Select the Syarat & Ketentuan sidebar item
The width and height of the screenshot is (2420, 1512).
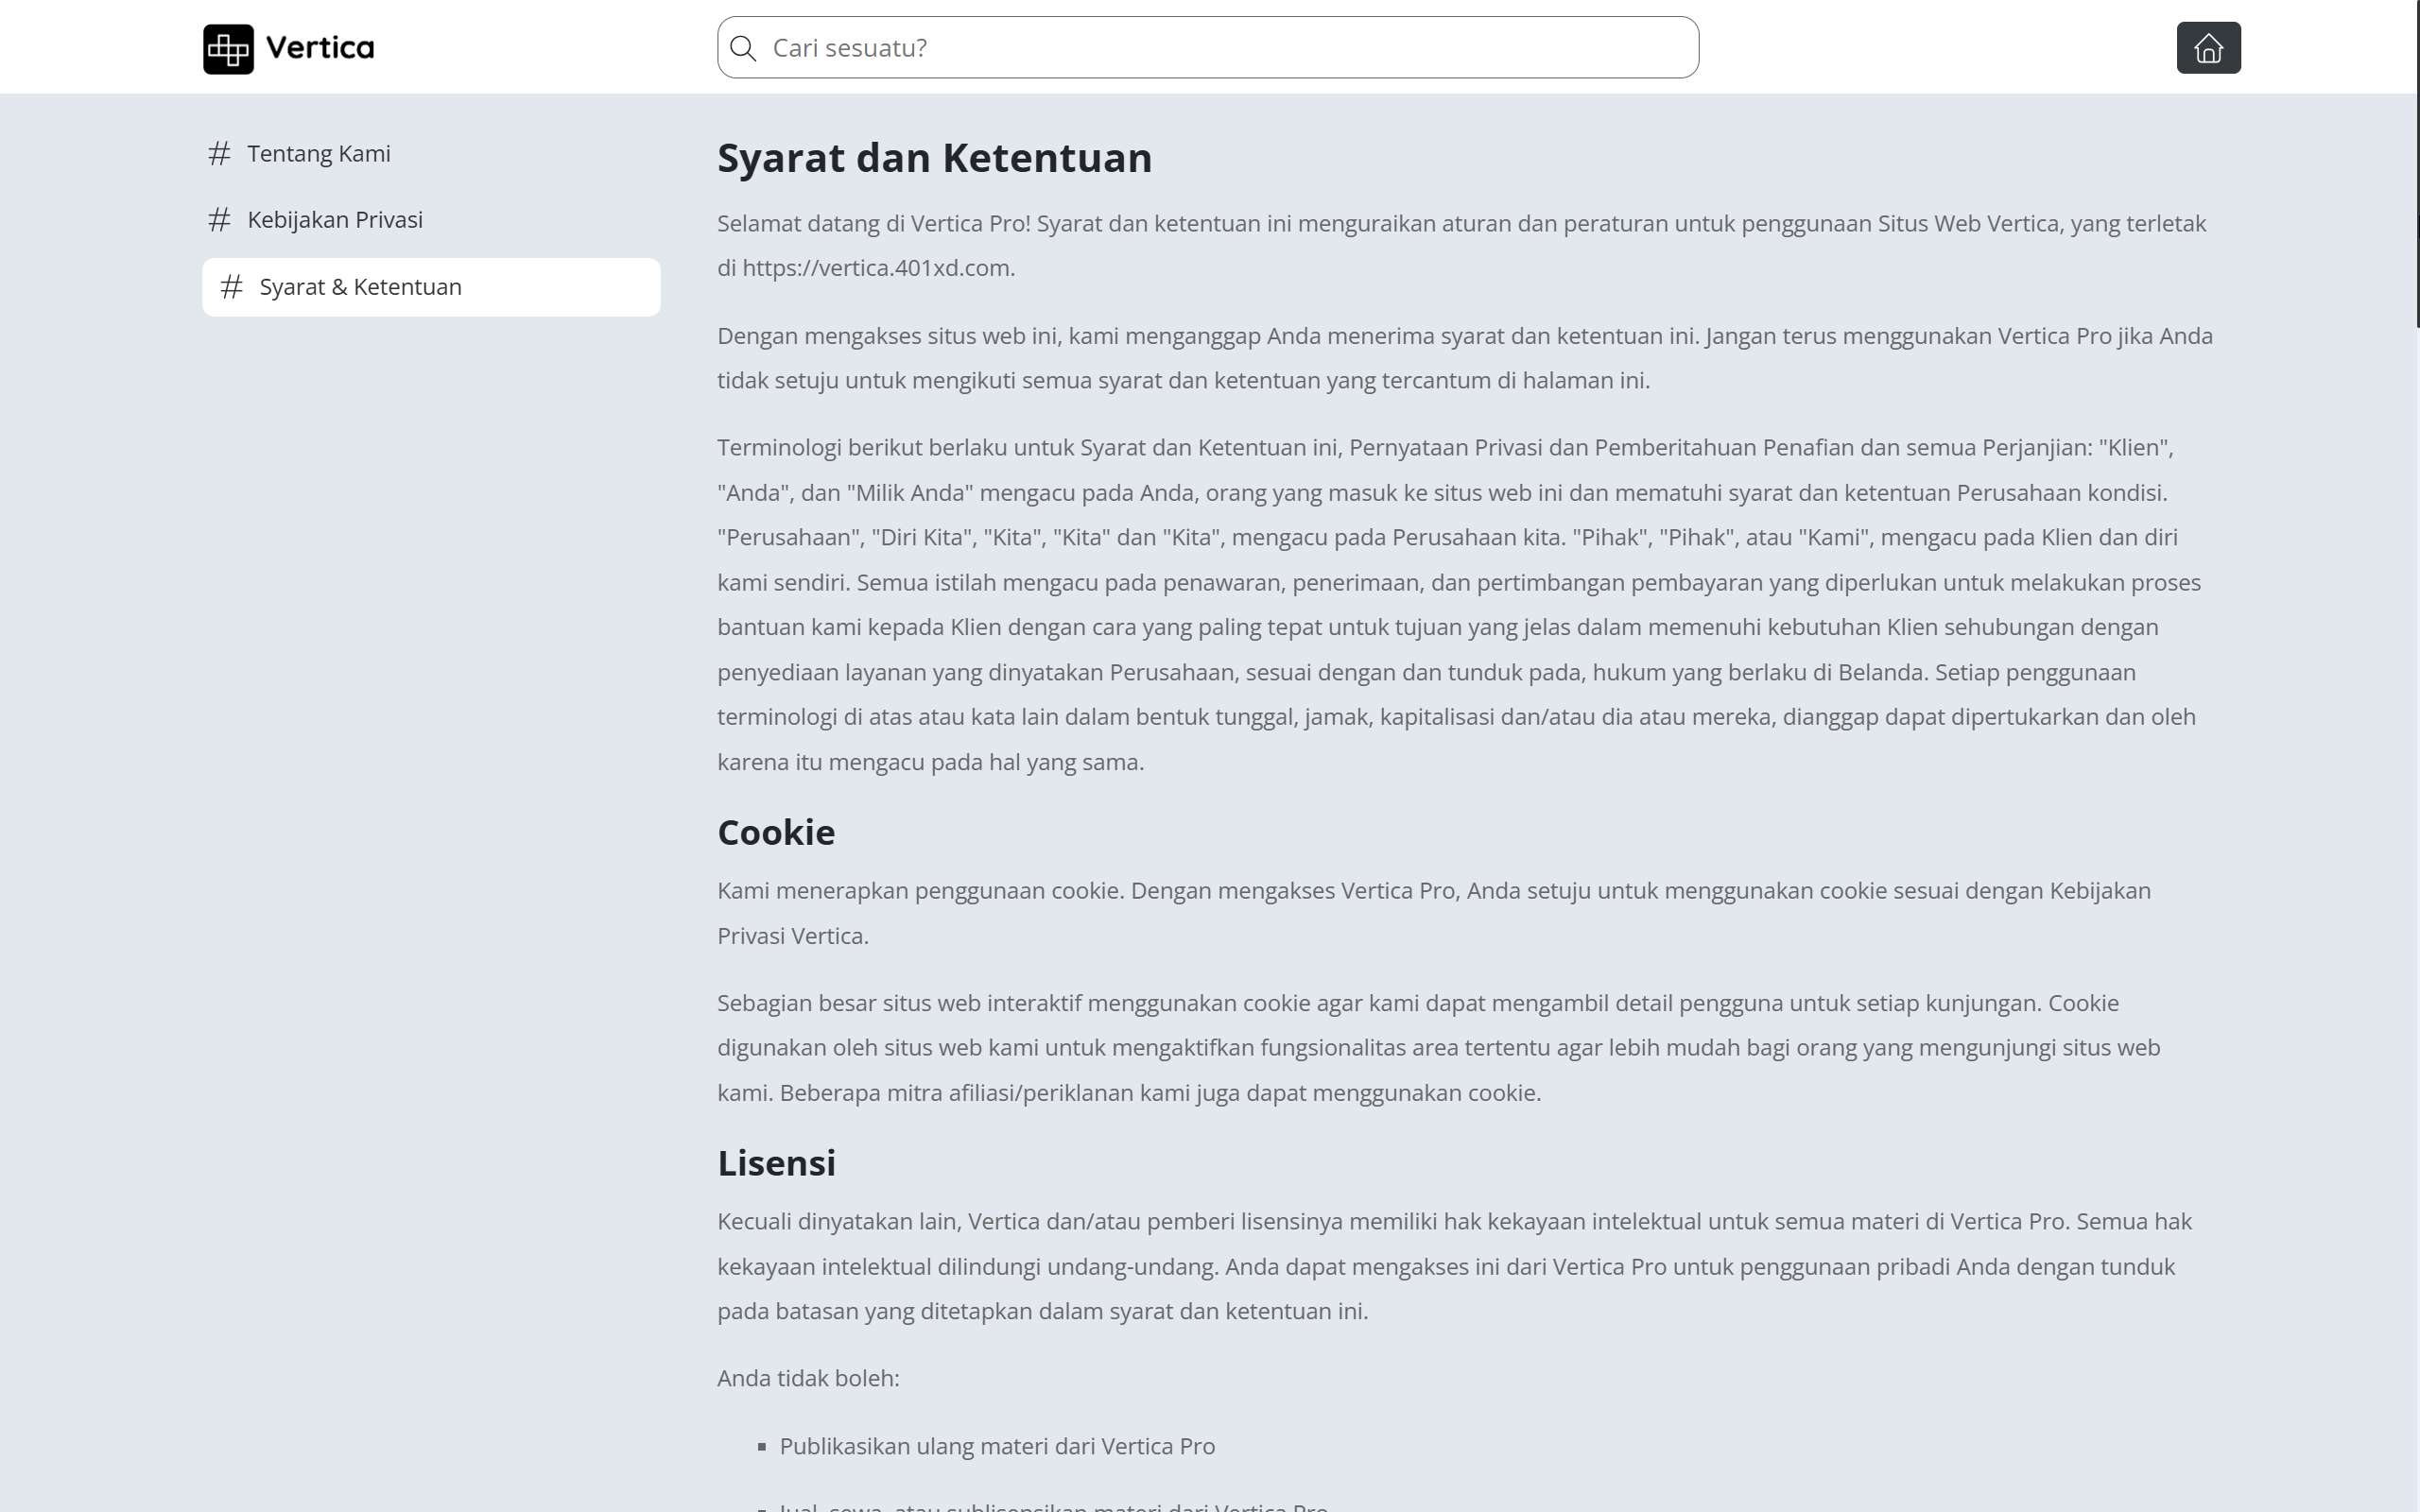(431, 288)
